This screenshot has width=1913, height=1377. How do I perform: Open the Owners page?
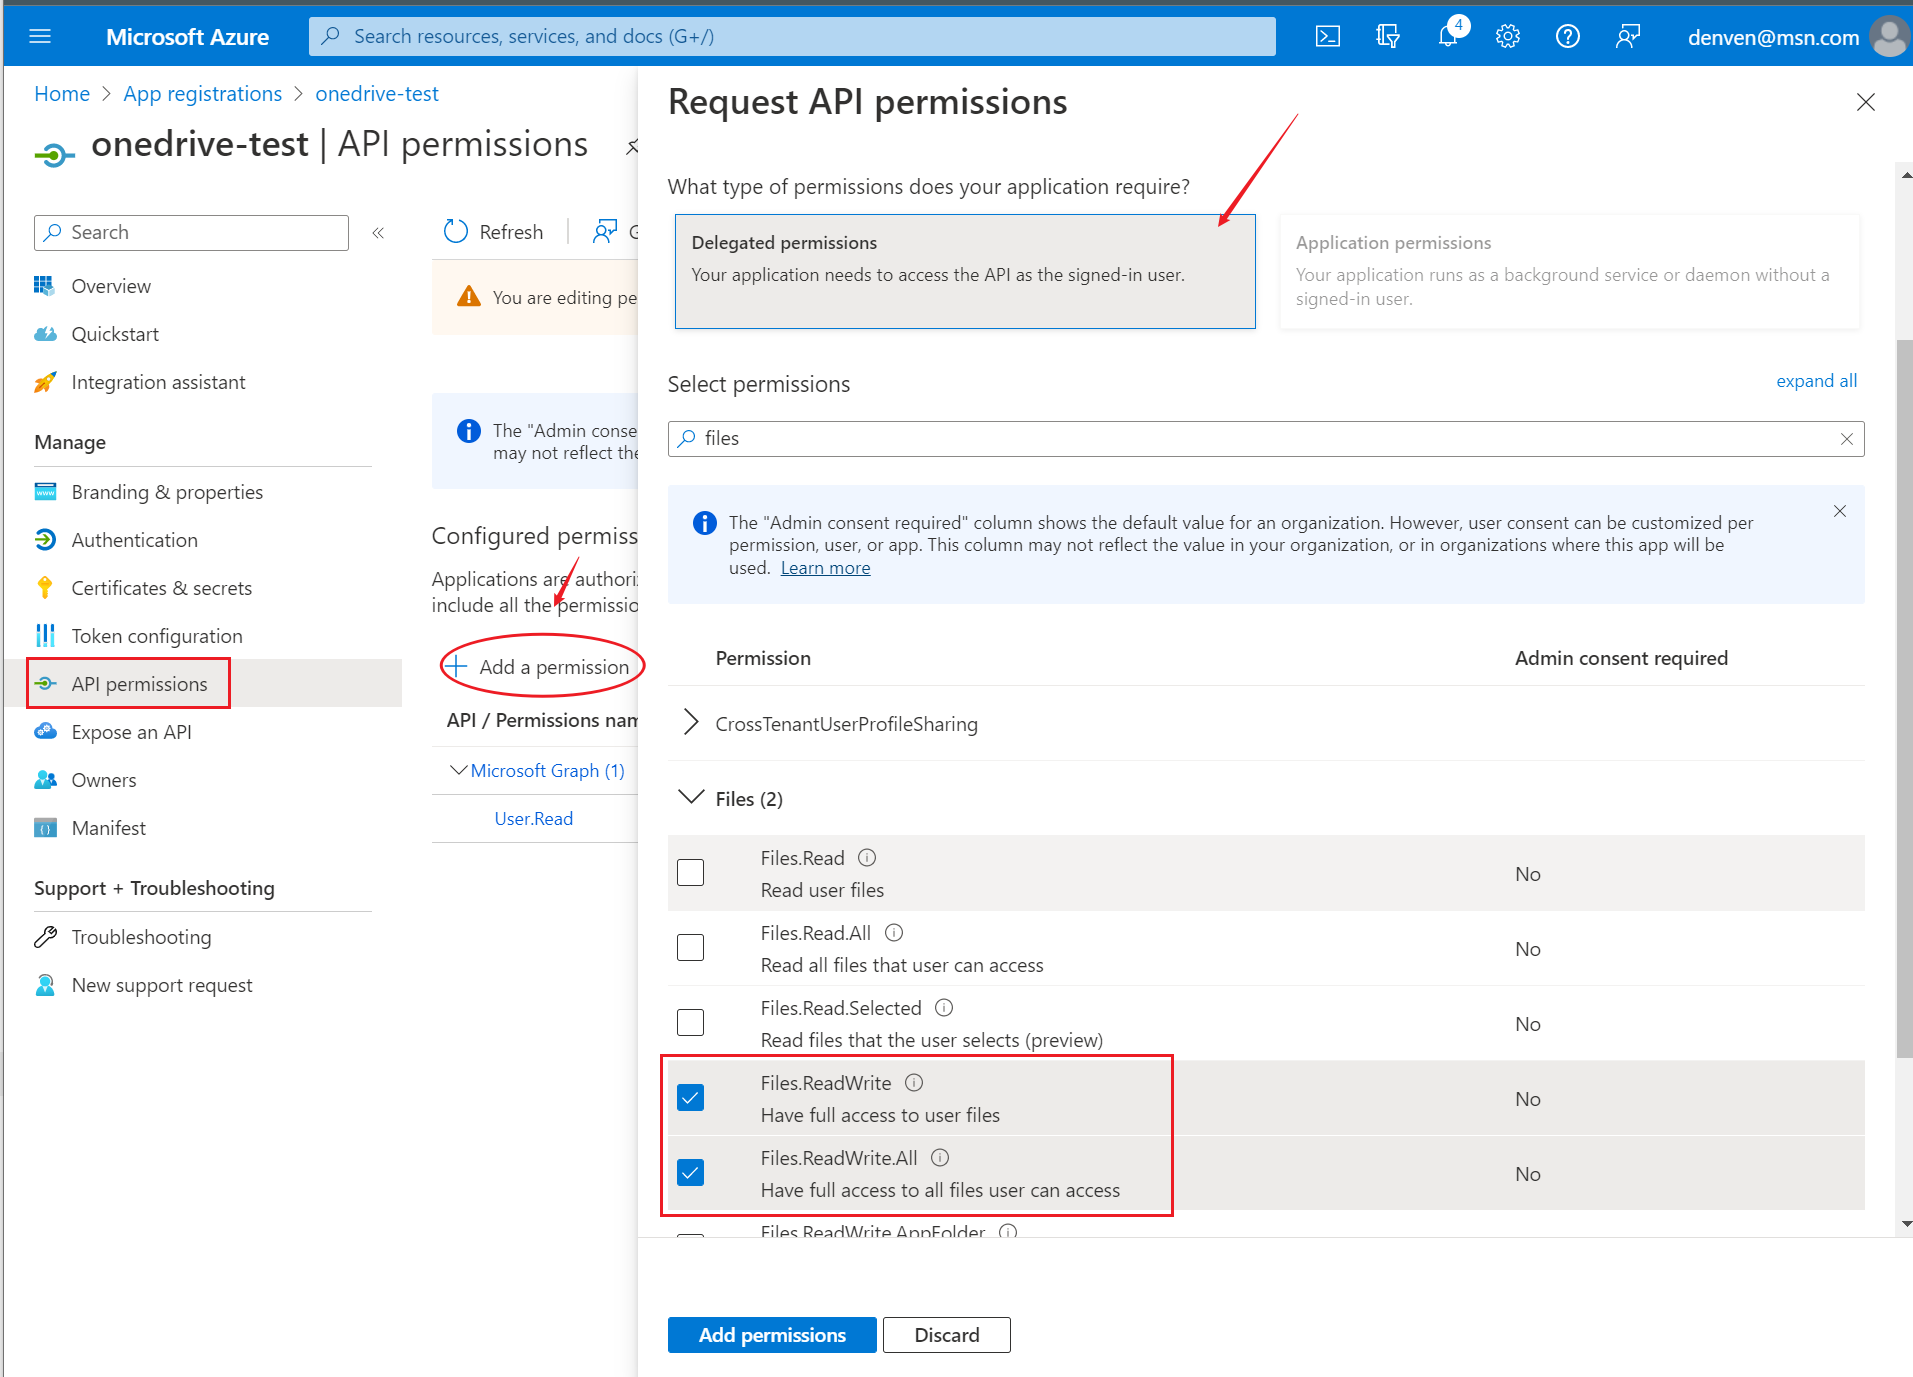[104, 780]
